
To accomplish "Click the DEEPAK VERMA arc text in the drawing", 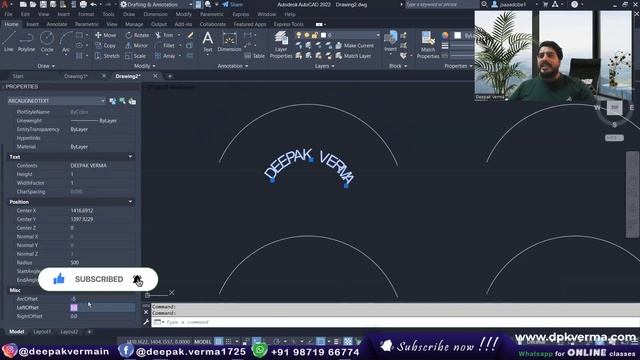I will tap(309, 167).
